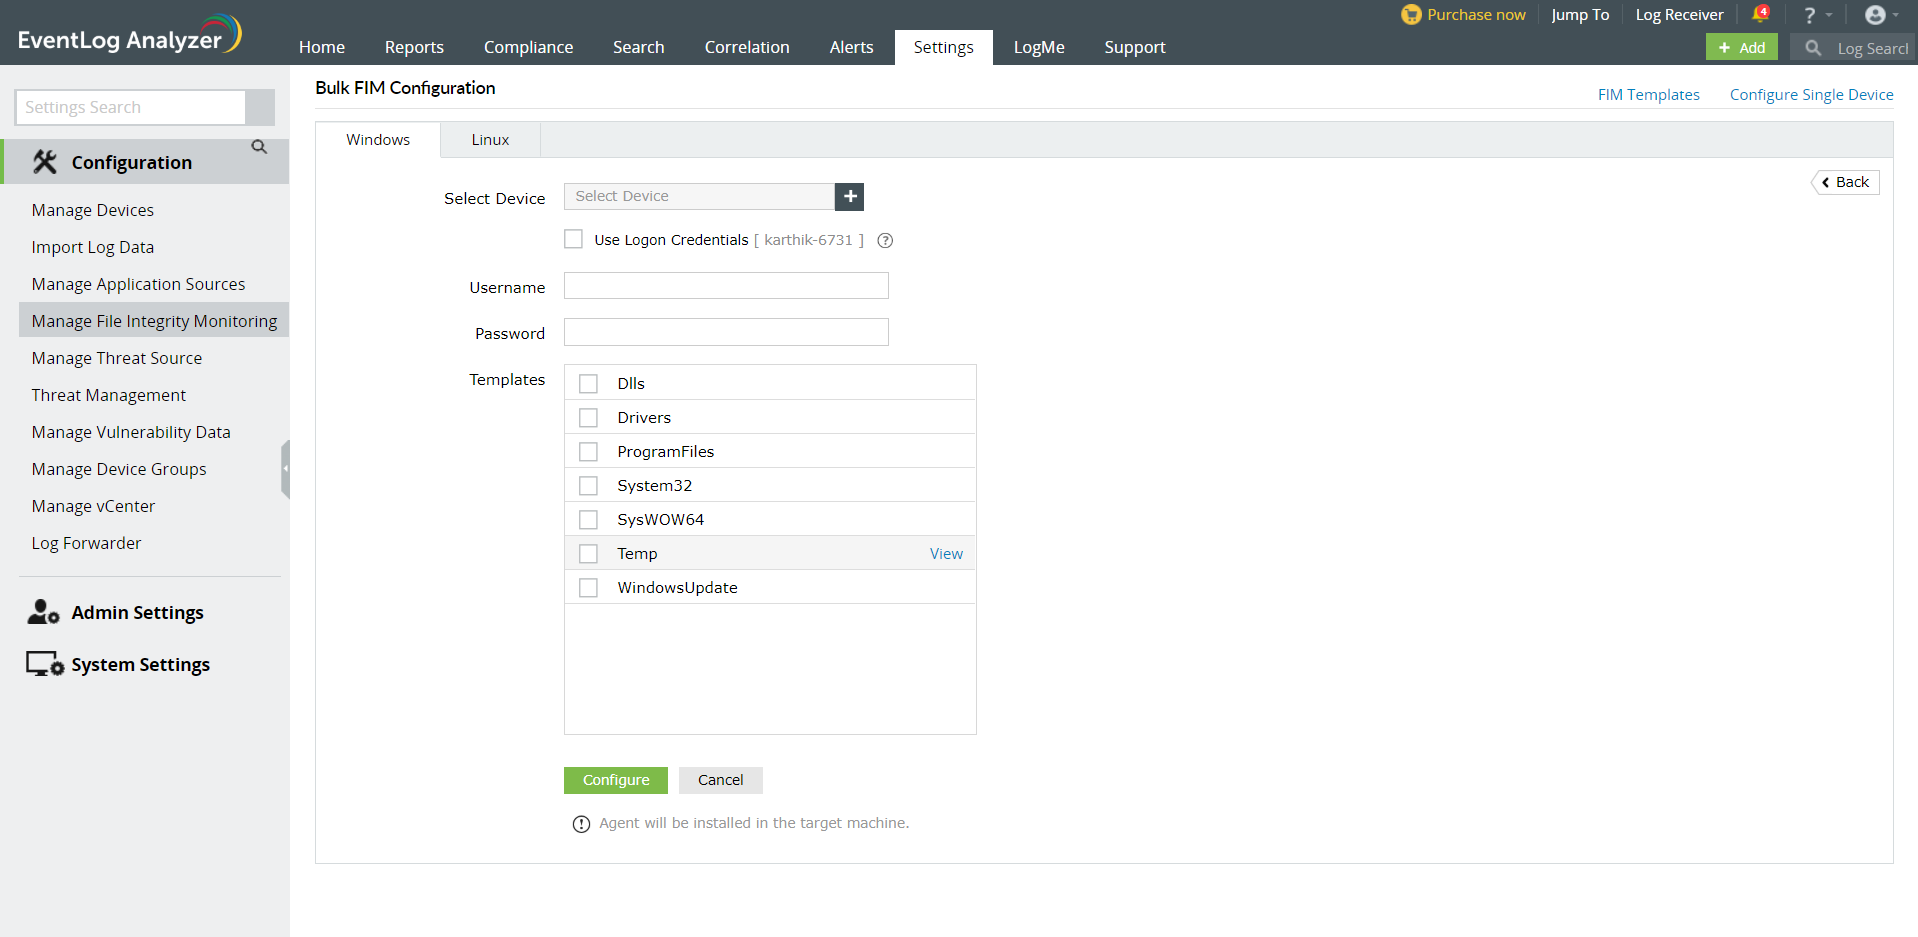
Task: Focus the Log Search field
Action: [1872, 48]
